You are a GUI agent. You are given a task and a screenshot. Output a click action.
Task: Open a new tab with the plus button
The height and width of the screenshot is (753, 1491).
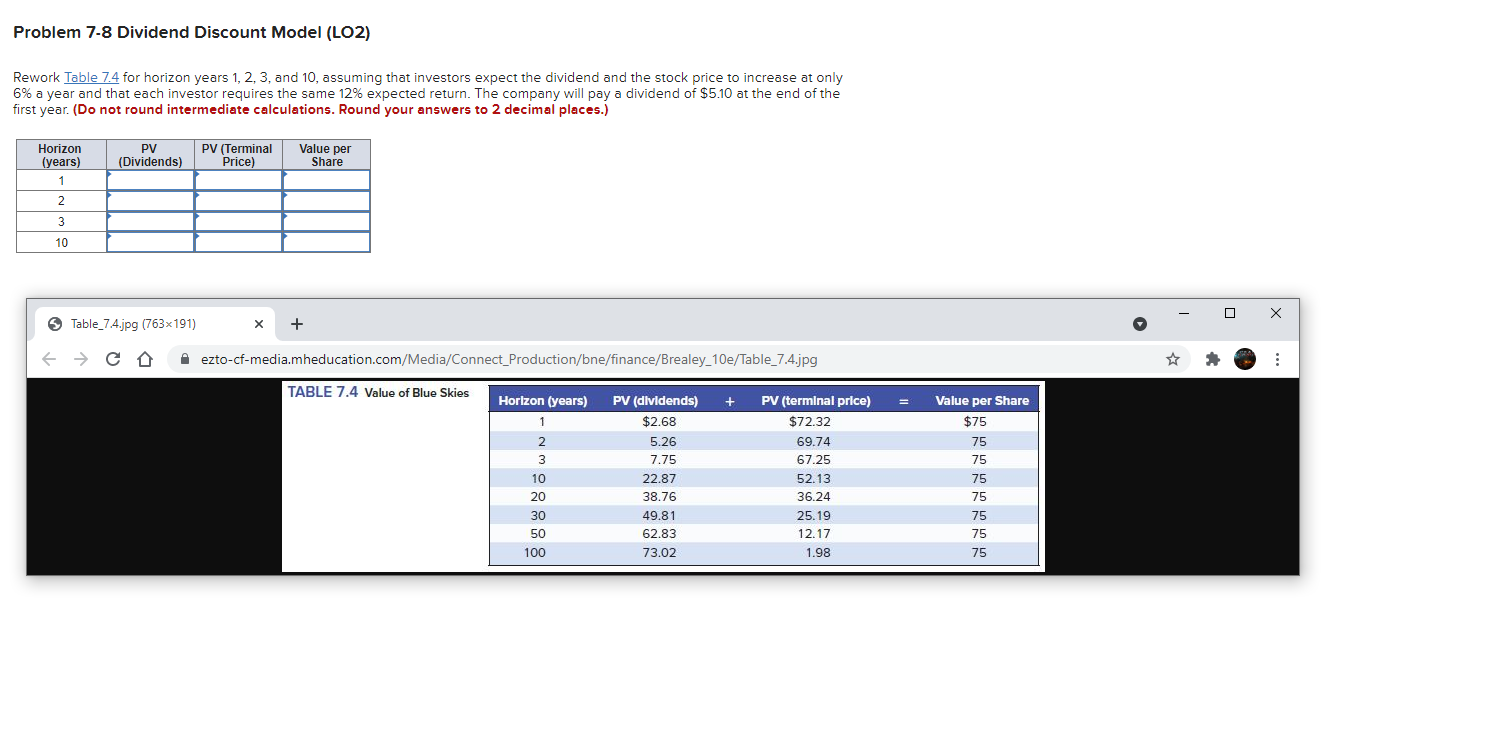point(296,323)
